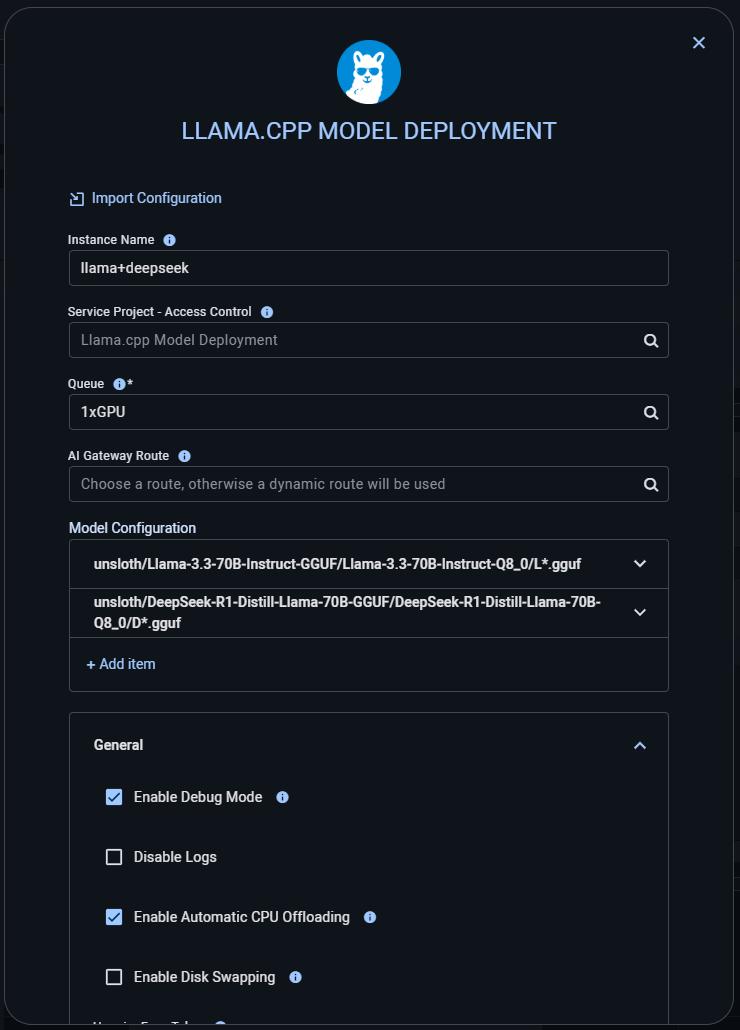The width and height of the screenshot is (740, 1030).
Task: Click the Queue info icon
Action: point(119,384)
